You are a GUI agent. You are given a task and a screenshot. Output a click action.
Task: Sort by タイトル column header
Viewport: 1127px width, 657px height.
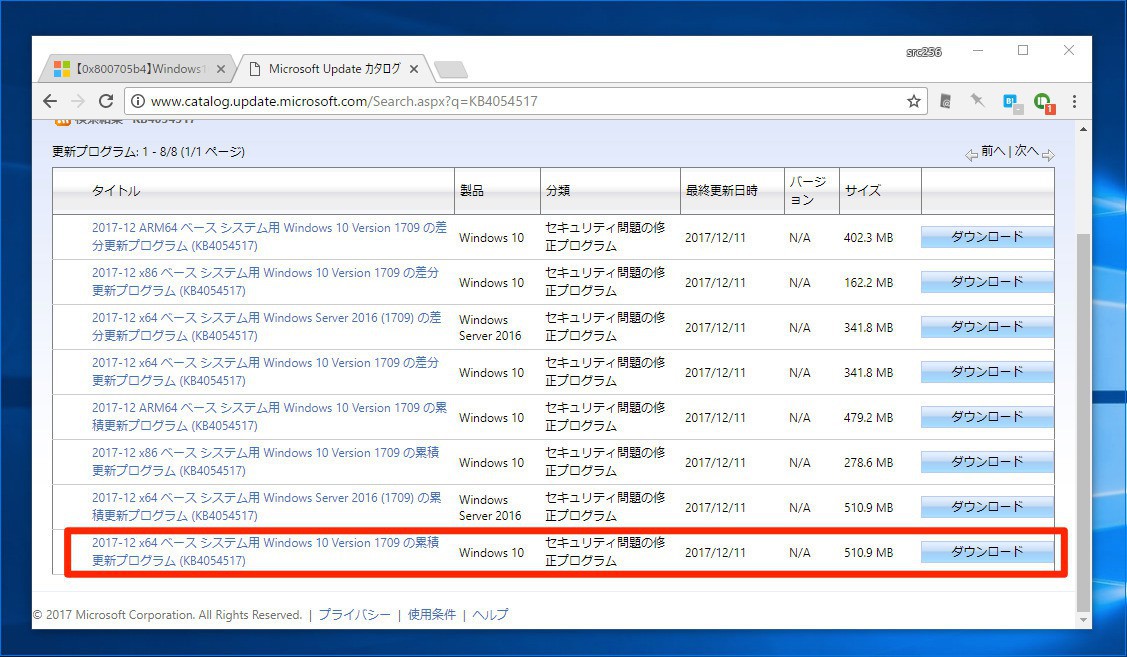coord(116,190)
